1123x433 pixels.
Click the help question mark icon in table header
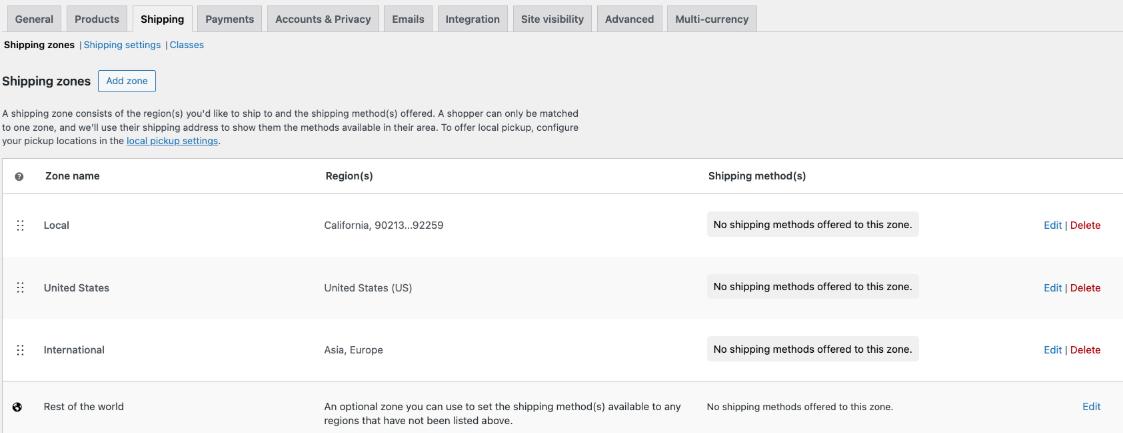click(x=19, y=176)
